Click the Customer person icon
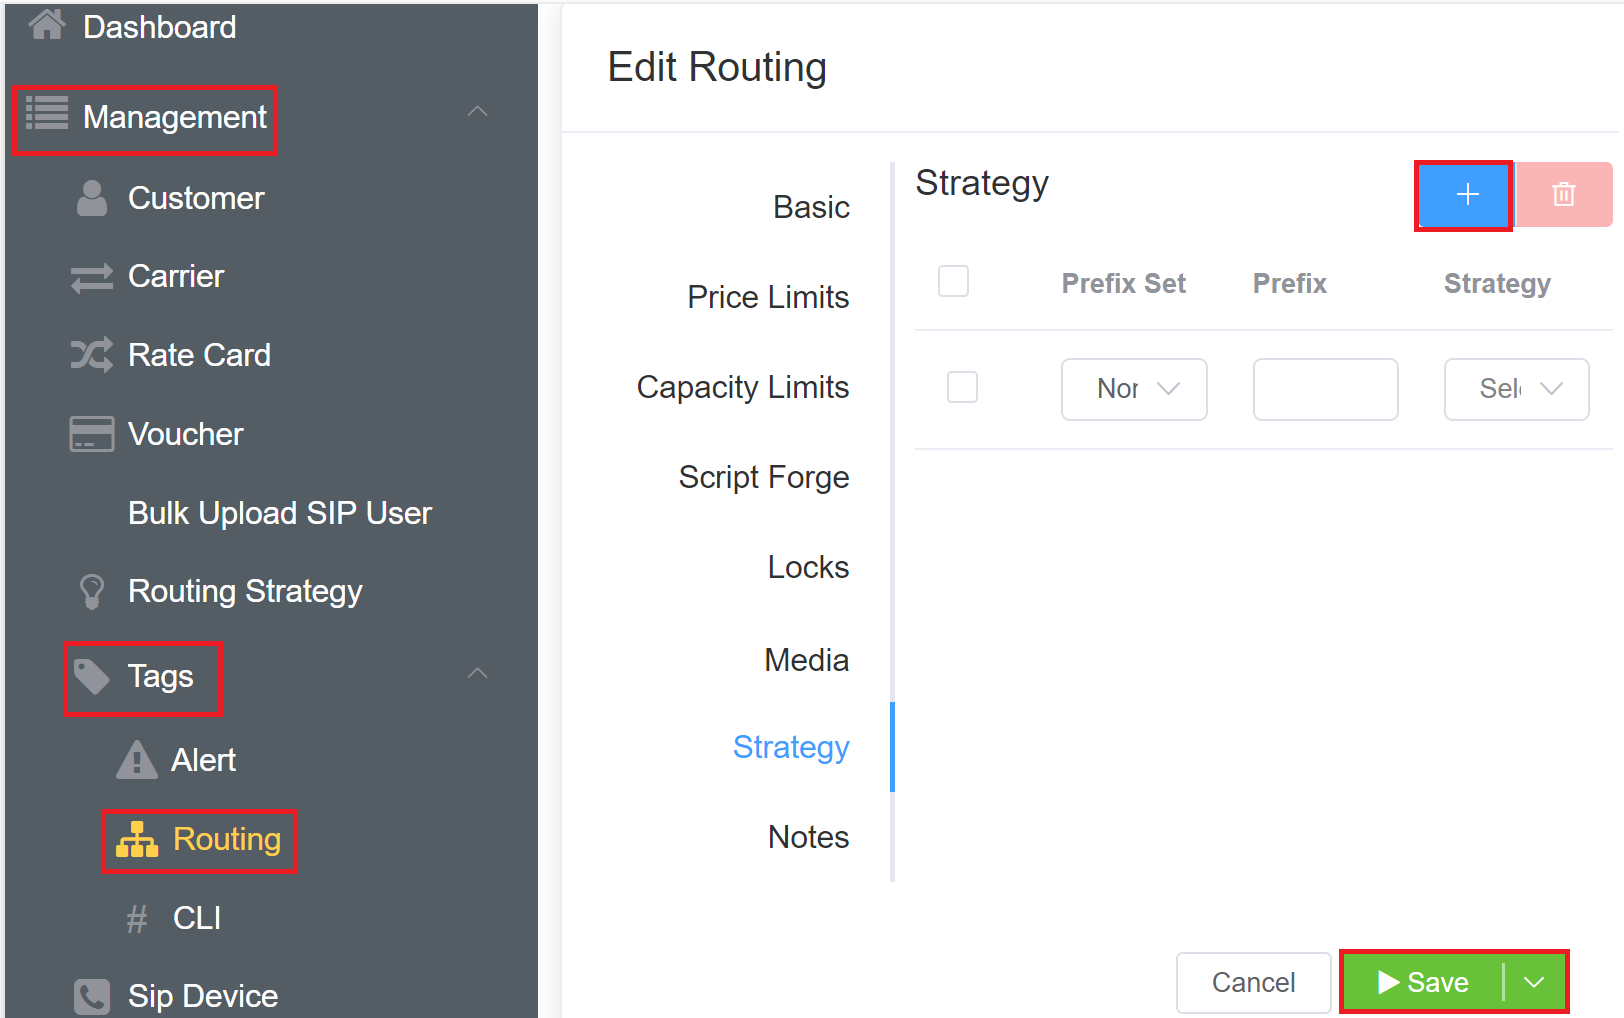This screenshot has width=1624, height=1018. tap(92, 198)
